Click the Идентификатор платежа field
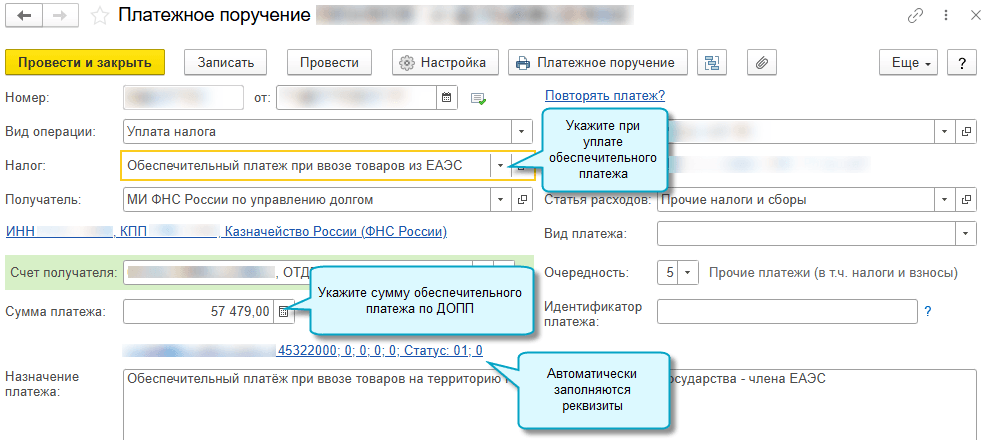 787,311
